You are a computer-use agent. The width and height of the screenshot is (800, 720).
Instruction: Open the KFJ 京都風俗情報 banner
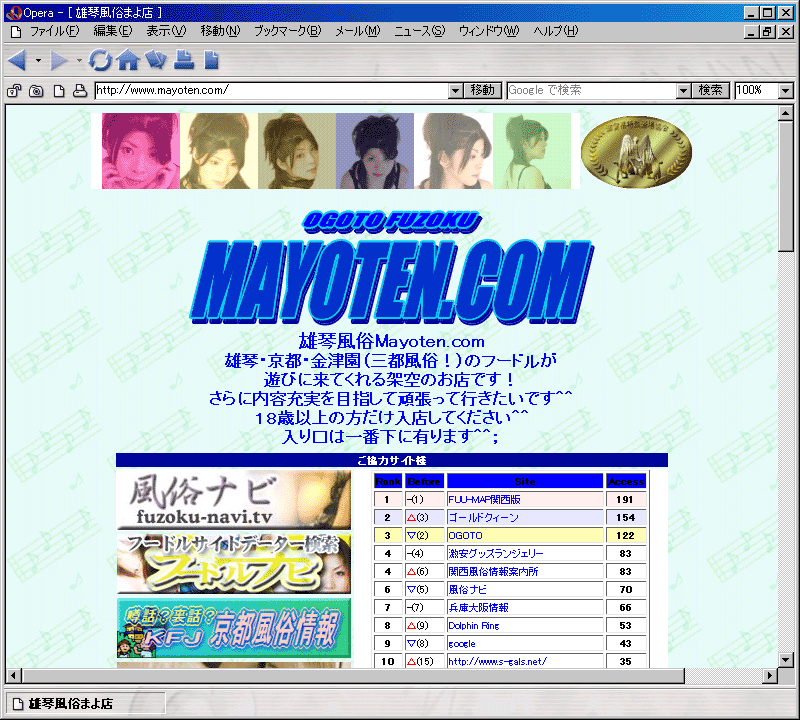[x=234, y=628]
